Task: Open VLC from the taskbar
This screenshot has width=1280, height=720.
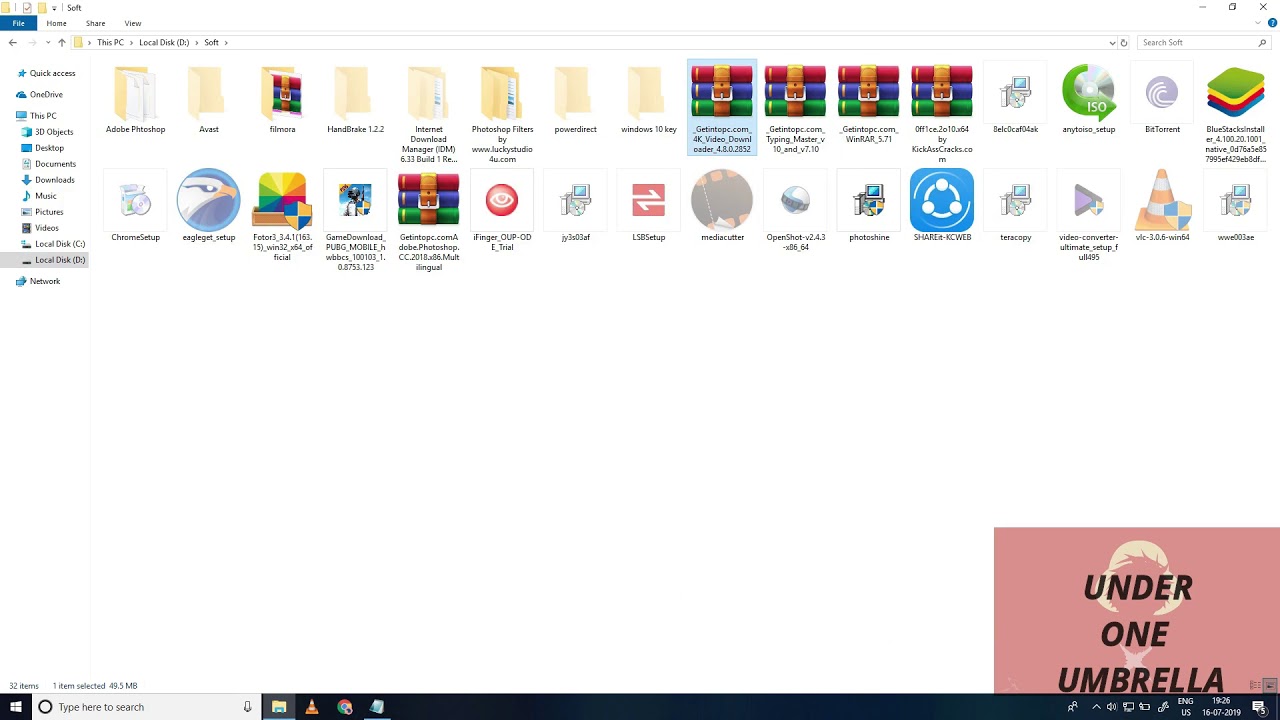Action: click(x=312, y=707)
